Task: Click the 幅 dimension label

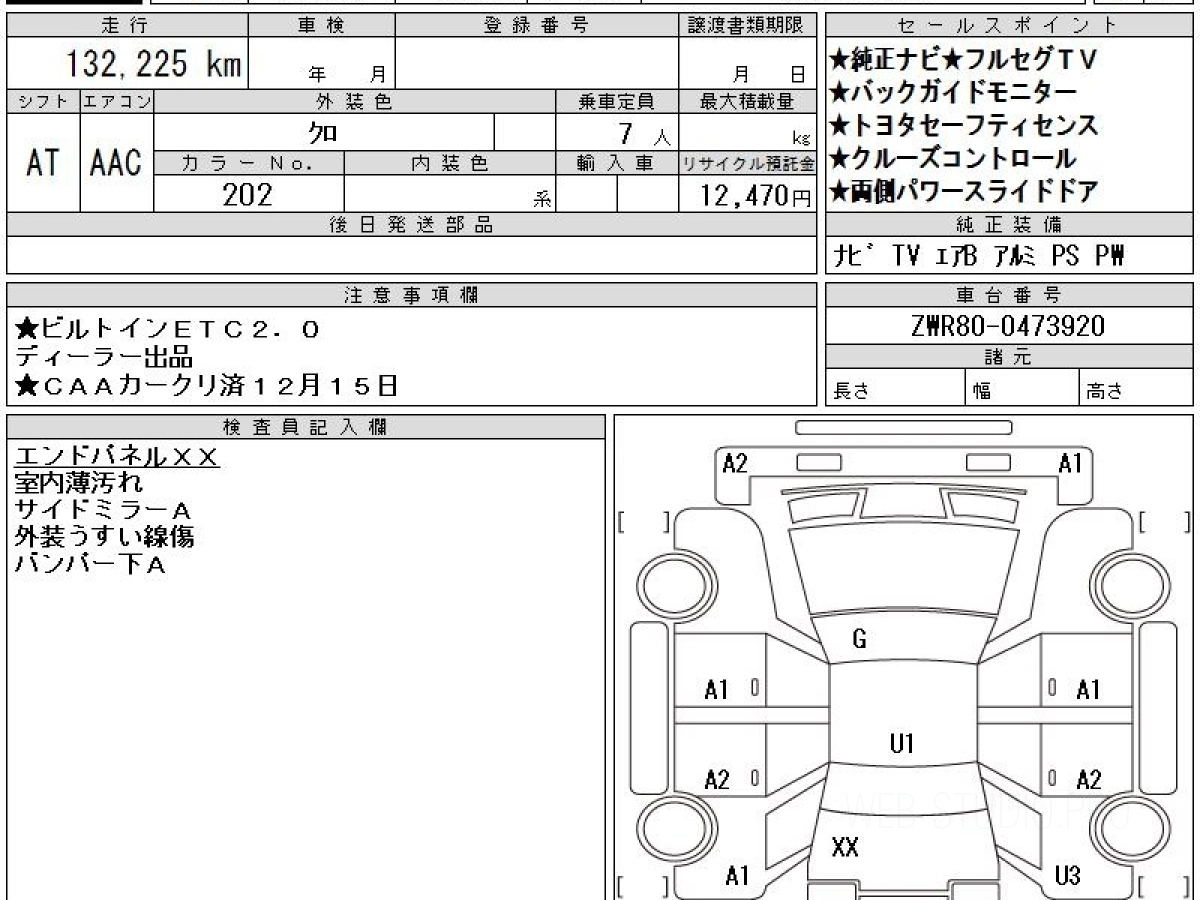Action: [982, 392]
